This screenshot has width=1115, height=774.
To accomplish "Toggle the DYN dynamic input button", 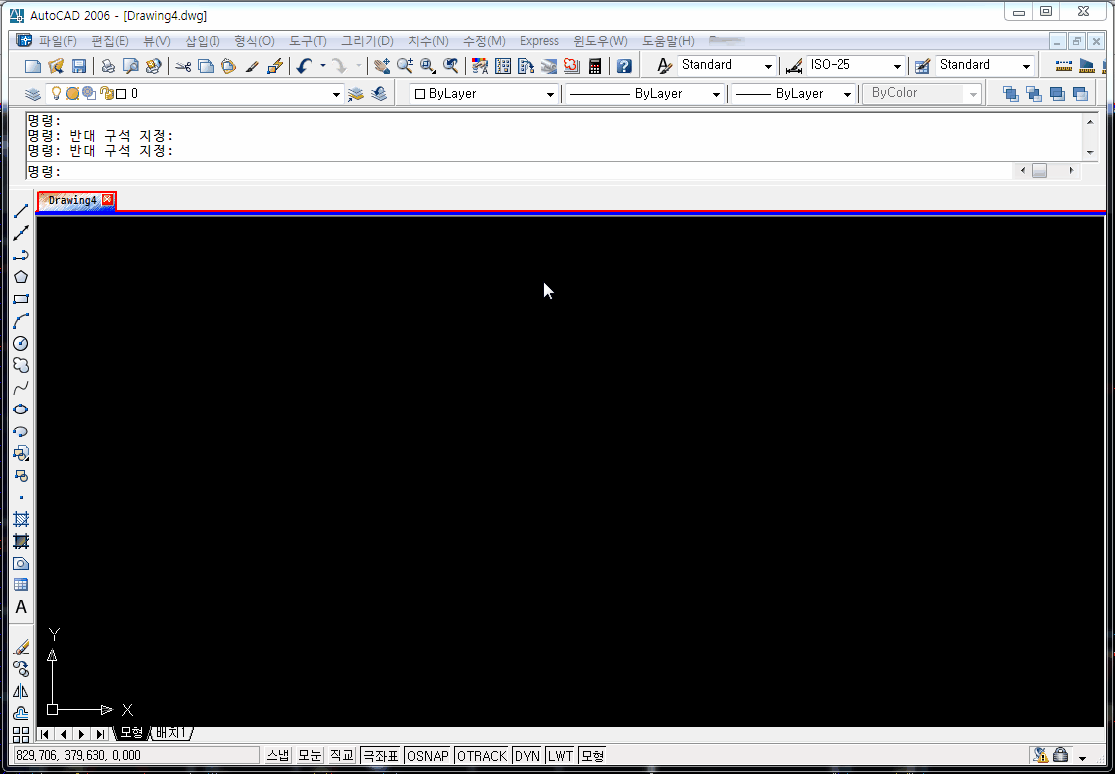I will pyautogui.click(x=527, y=756).
